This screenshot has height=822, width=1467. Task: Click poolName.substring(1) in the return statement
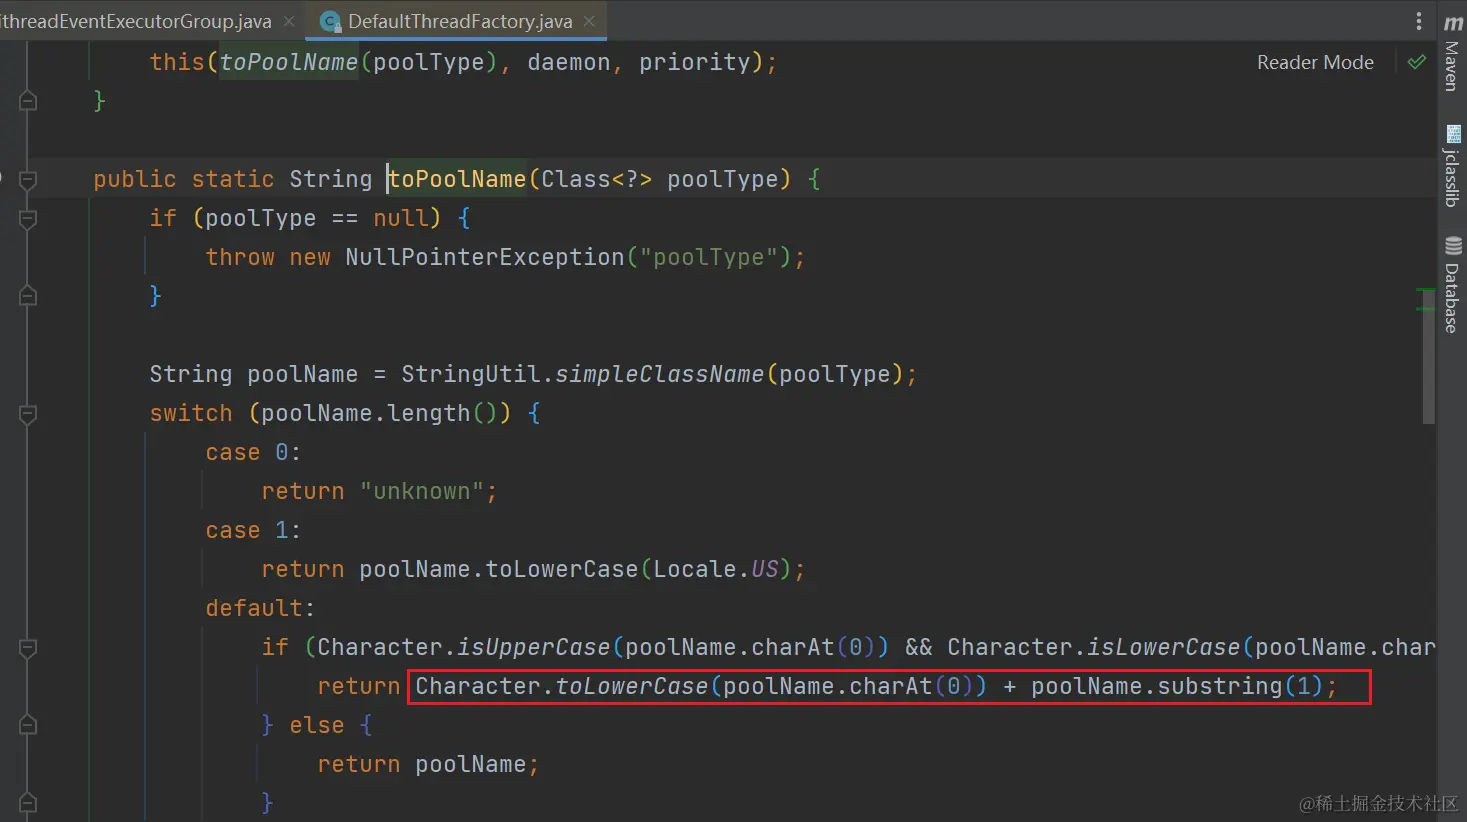(1178, 686)
